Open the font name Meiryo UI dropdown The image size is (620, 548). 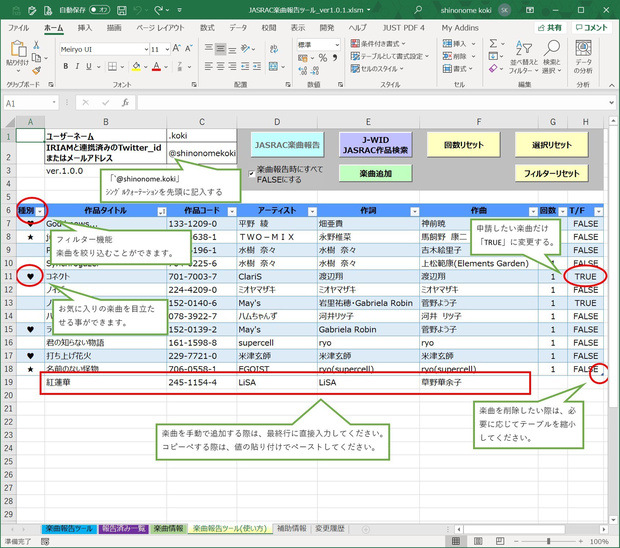(146, 49)
